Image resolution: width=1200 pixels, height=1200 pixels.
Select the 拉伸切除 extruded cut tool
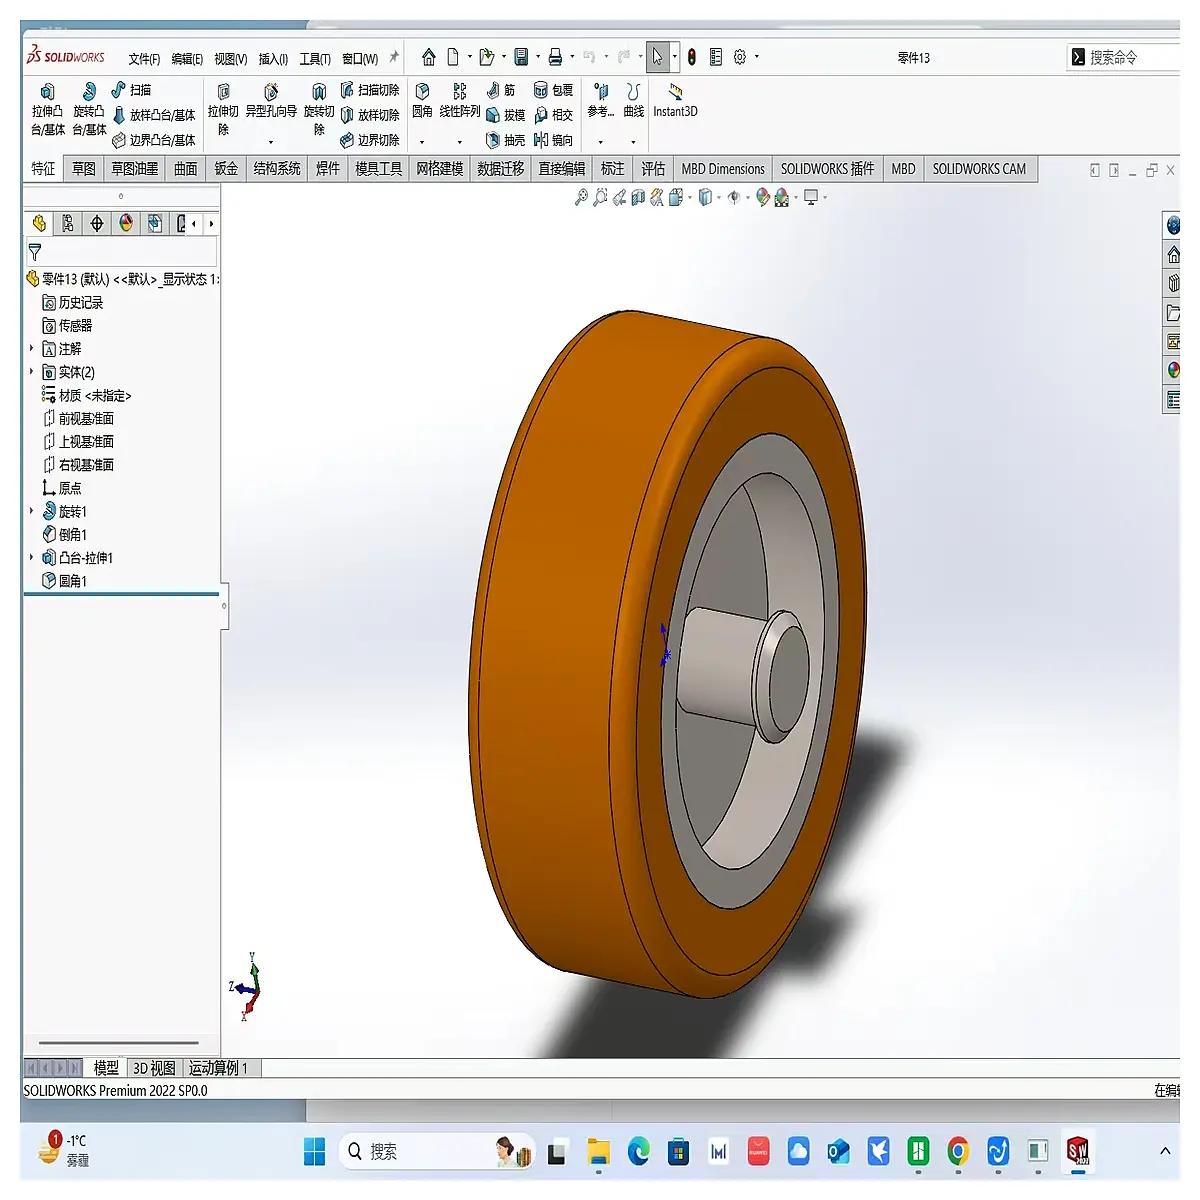223,109
